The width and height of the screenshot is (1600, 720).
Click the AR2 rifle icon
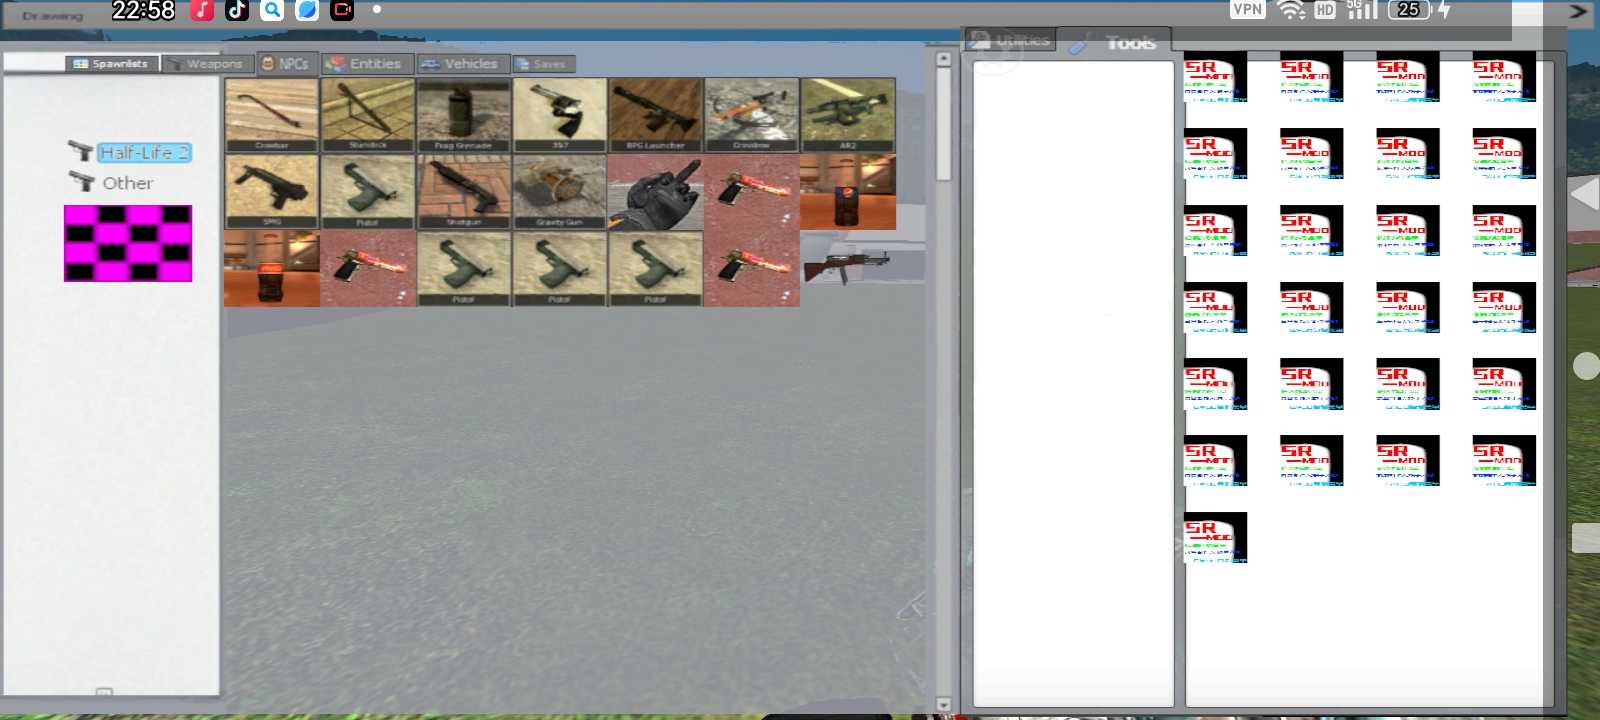(848, 115)
